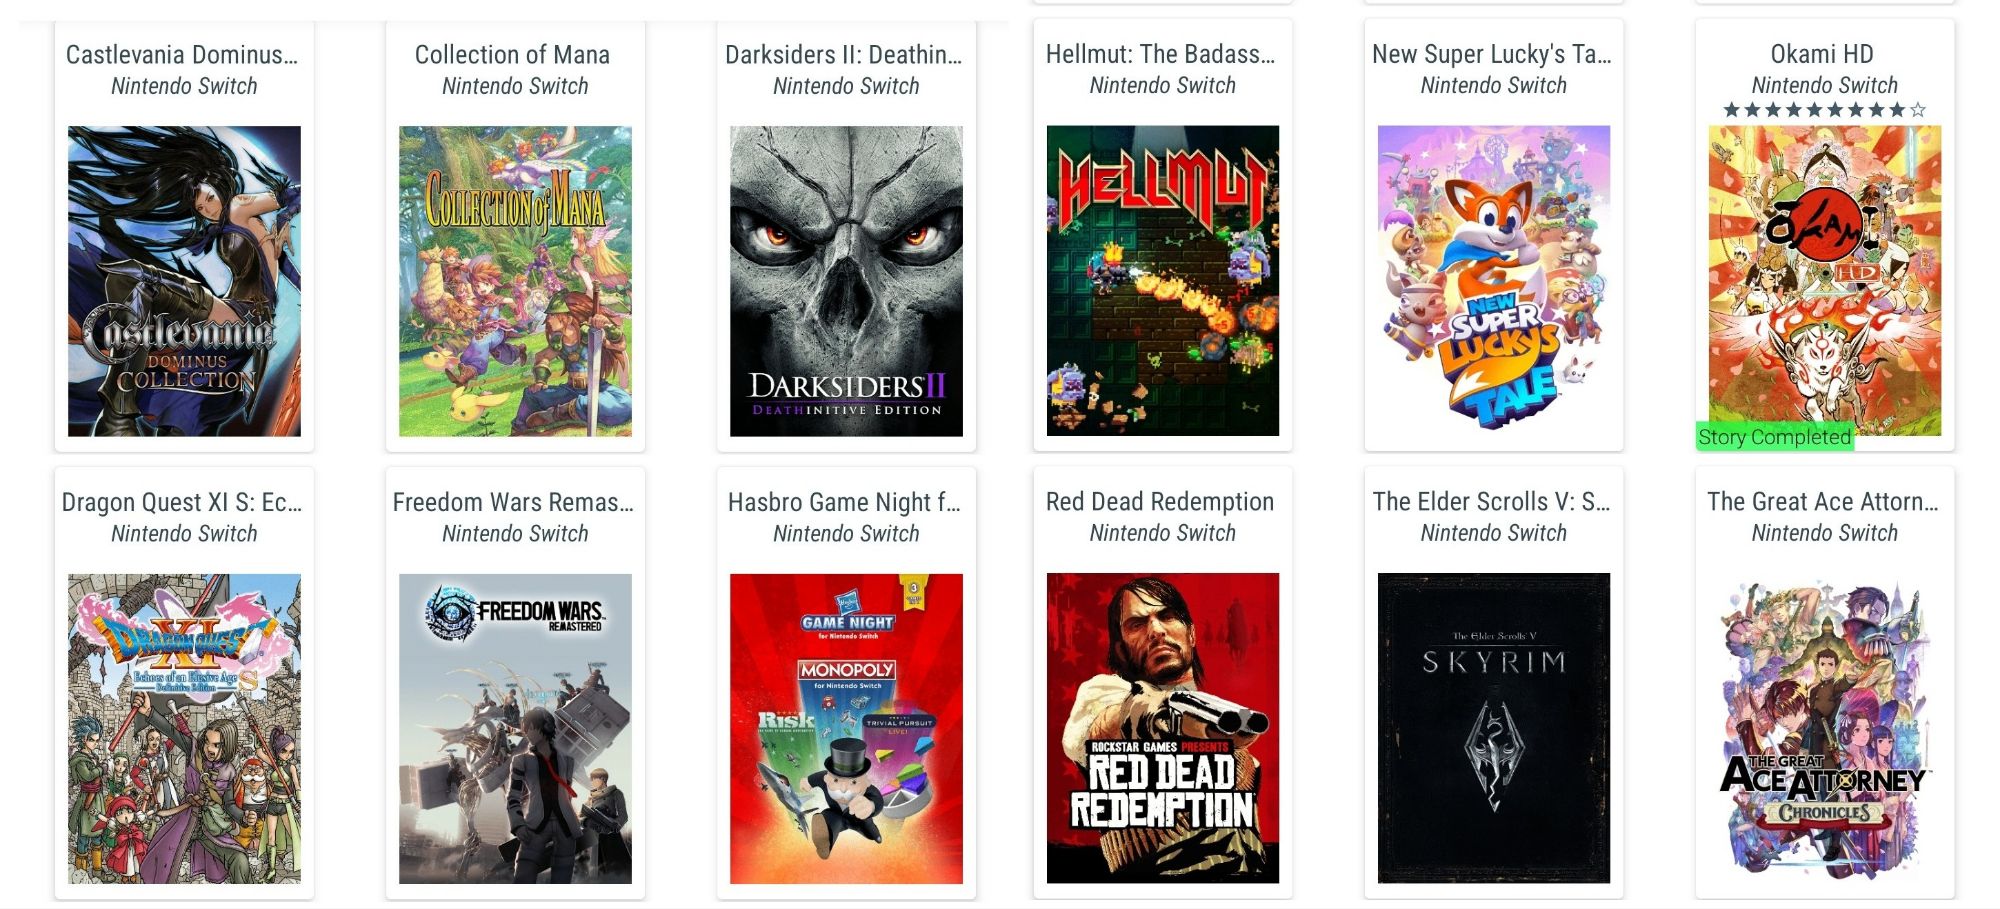Click the Hellmut: The Badass... title
The image size is (2000, 909).
click(1161, 53)
